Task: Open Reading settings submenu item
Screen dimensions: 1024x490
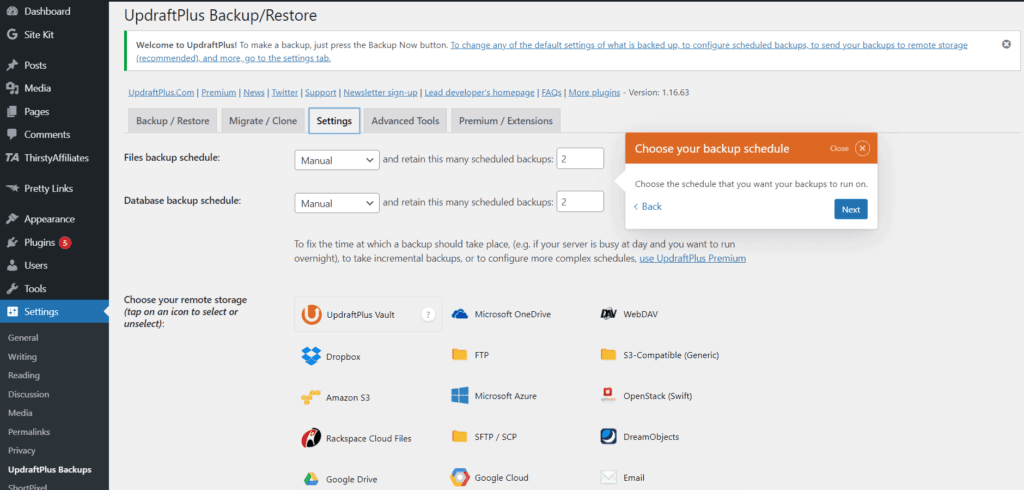Action: point(24,376)
